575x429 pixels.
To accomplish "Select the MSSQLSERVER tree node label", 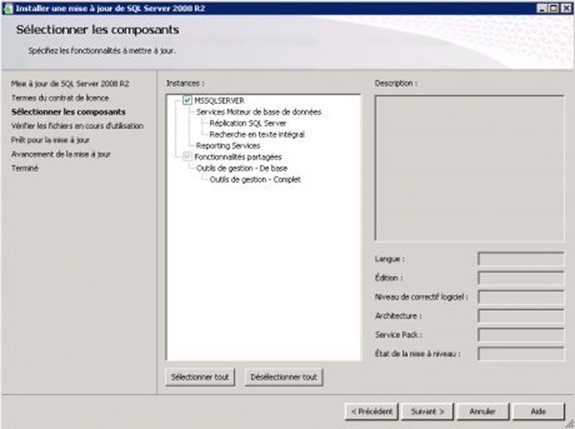I will tap(219, 100).
